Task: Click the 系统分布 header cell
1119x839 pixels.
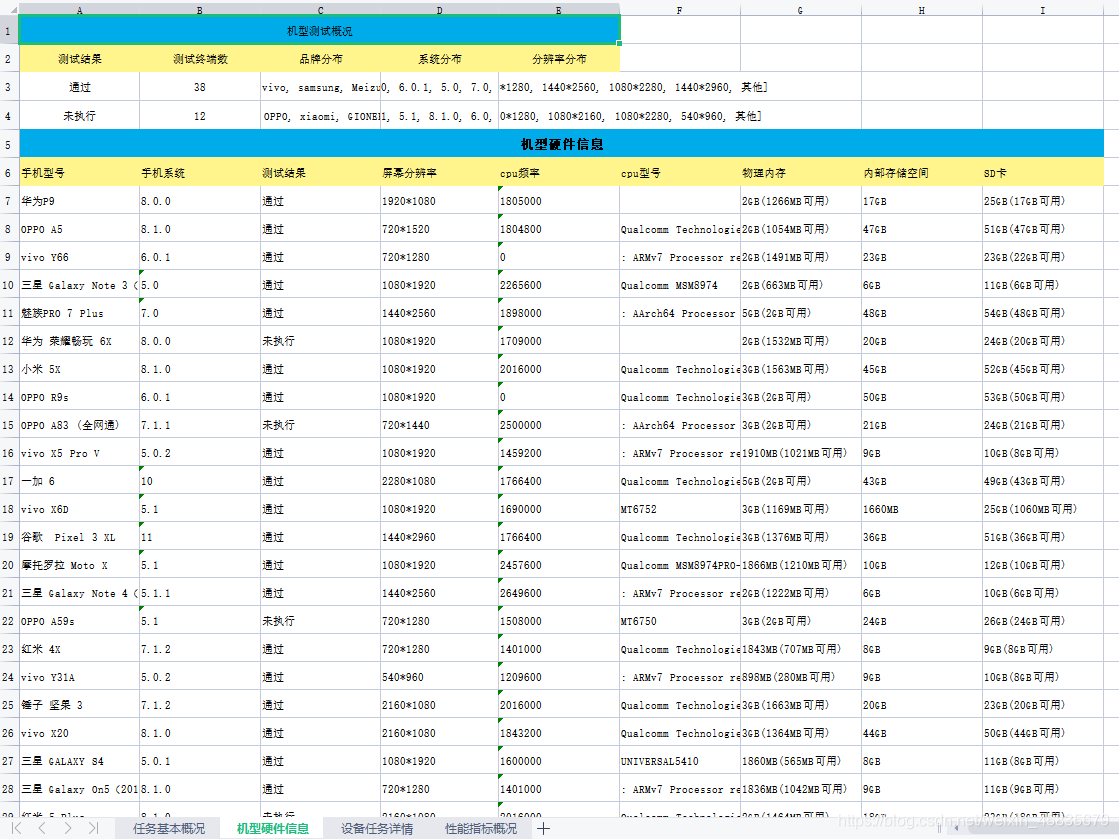Action: [x=440, y=59]
